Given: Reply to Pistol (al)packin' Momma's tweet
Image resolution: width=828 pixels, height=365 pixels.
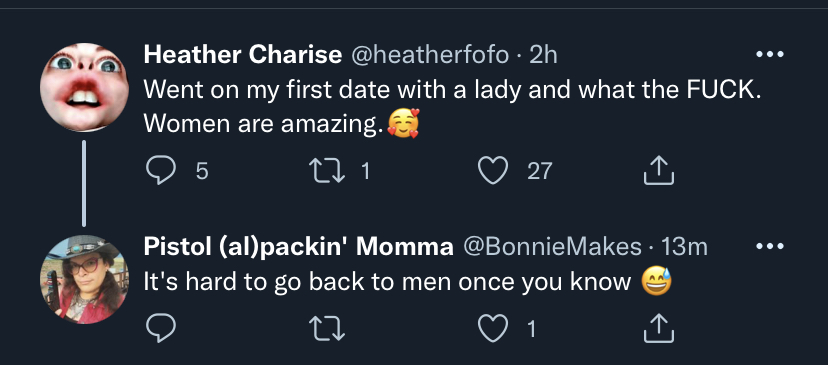Looking at the screenshot, I should [161, 329].
